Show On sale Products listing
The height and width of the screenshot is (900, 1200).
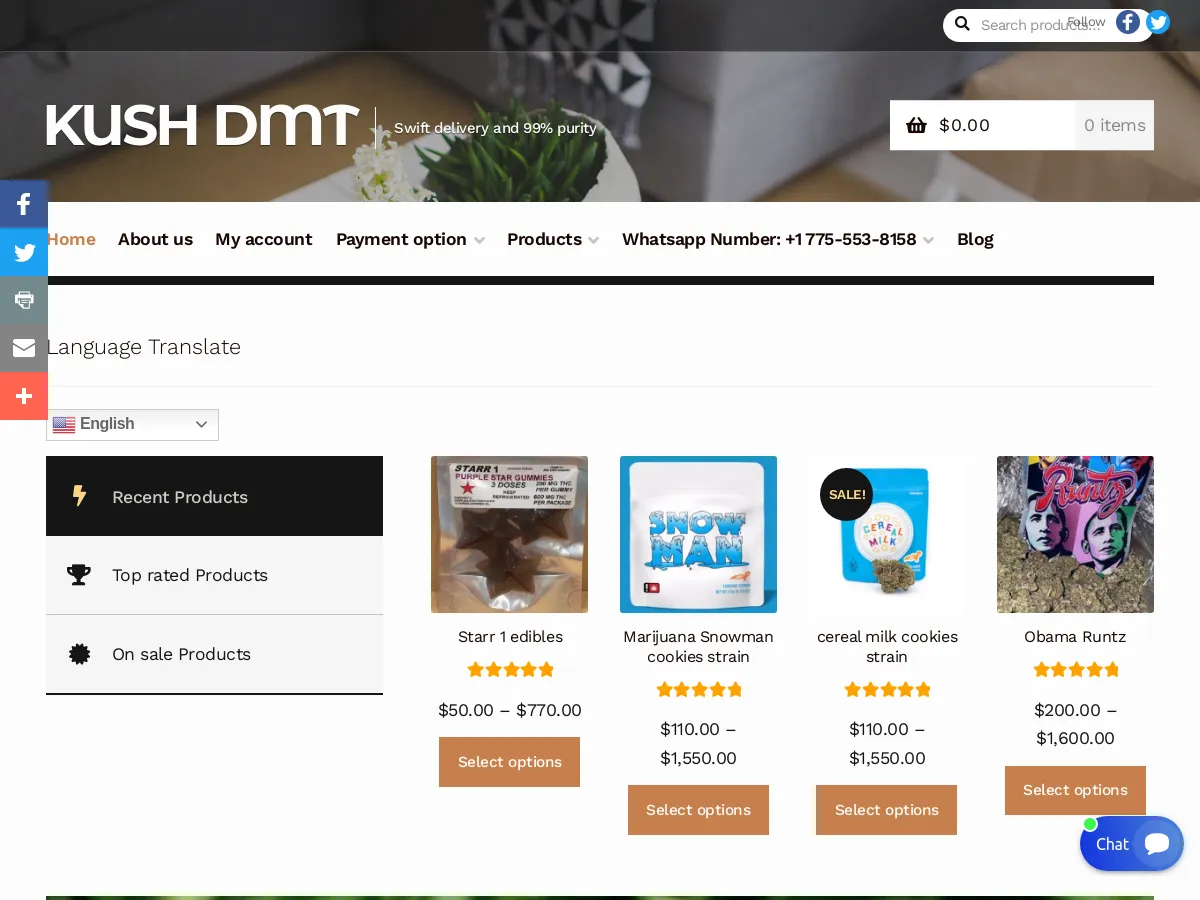coord(181,654)
